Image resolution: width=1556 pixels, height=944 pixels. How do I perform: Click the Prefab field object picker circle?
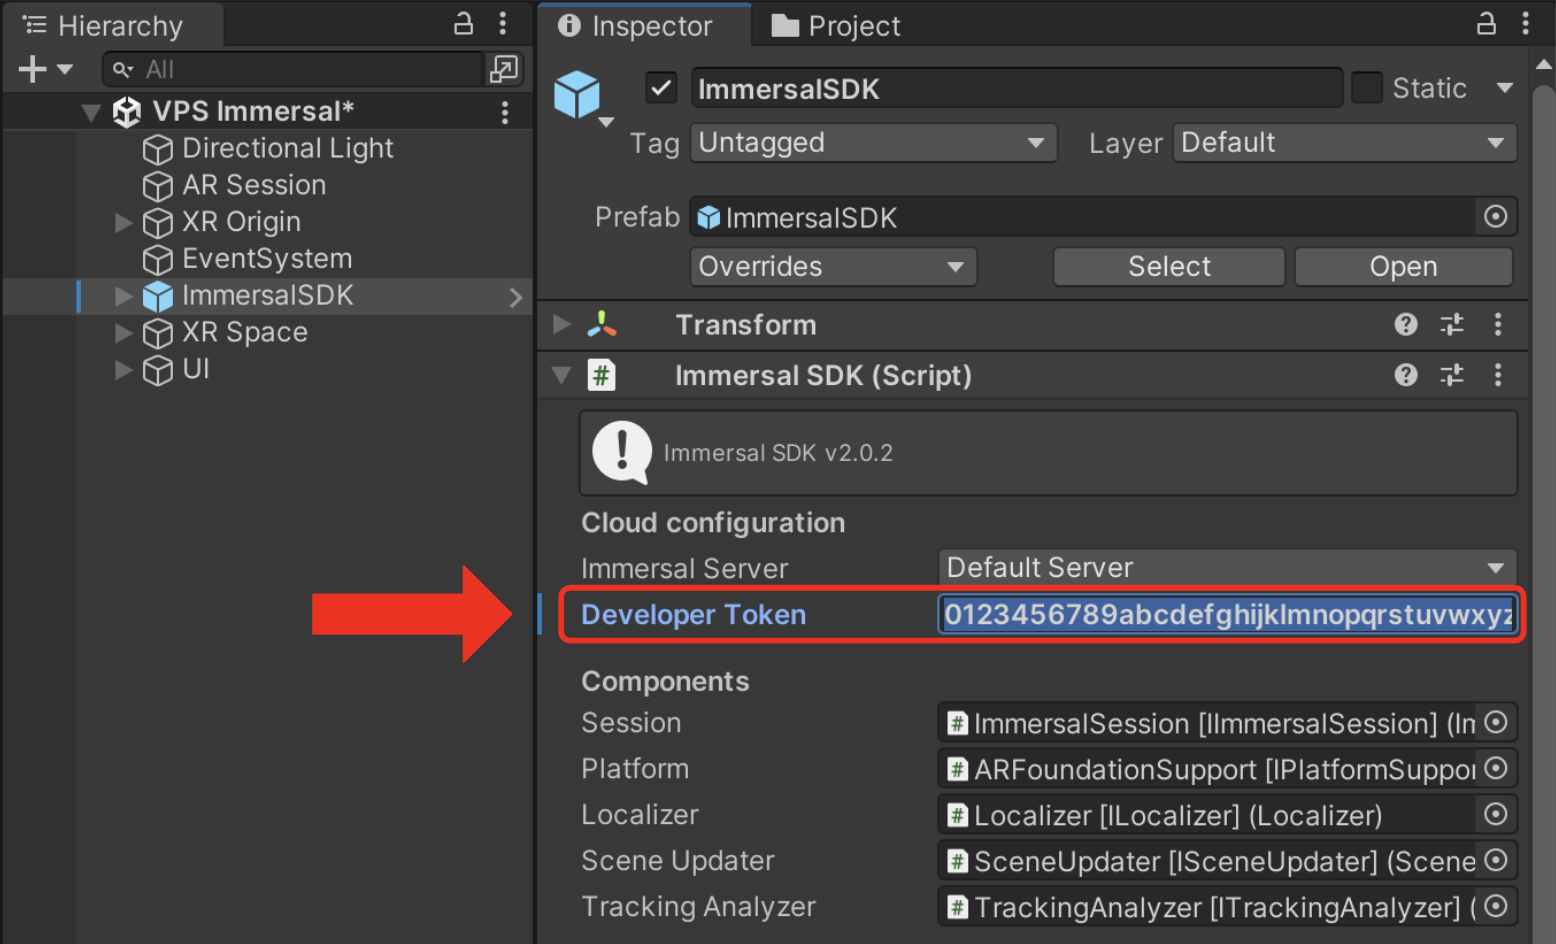click(1496, 217)
